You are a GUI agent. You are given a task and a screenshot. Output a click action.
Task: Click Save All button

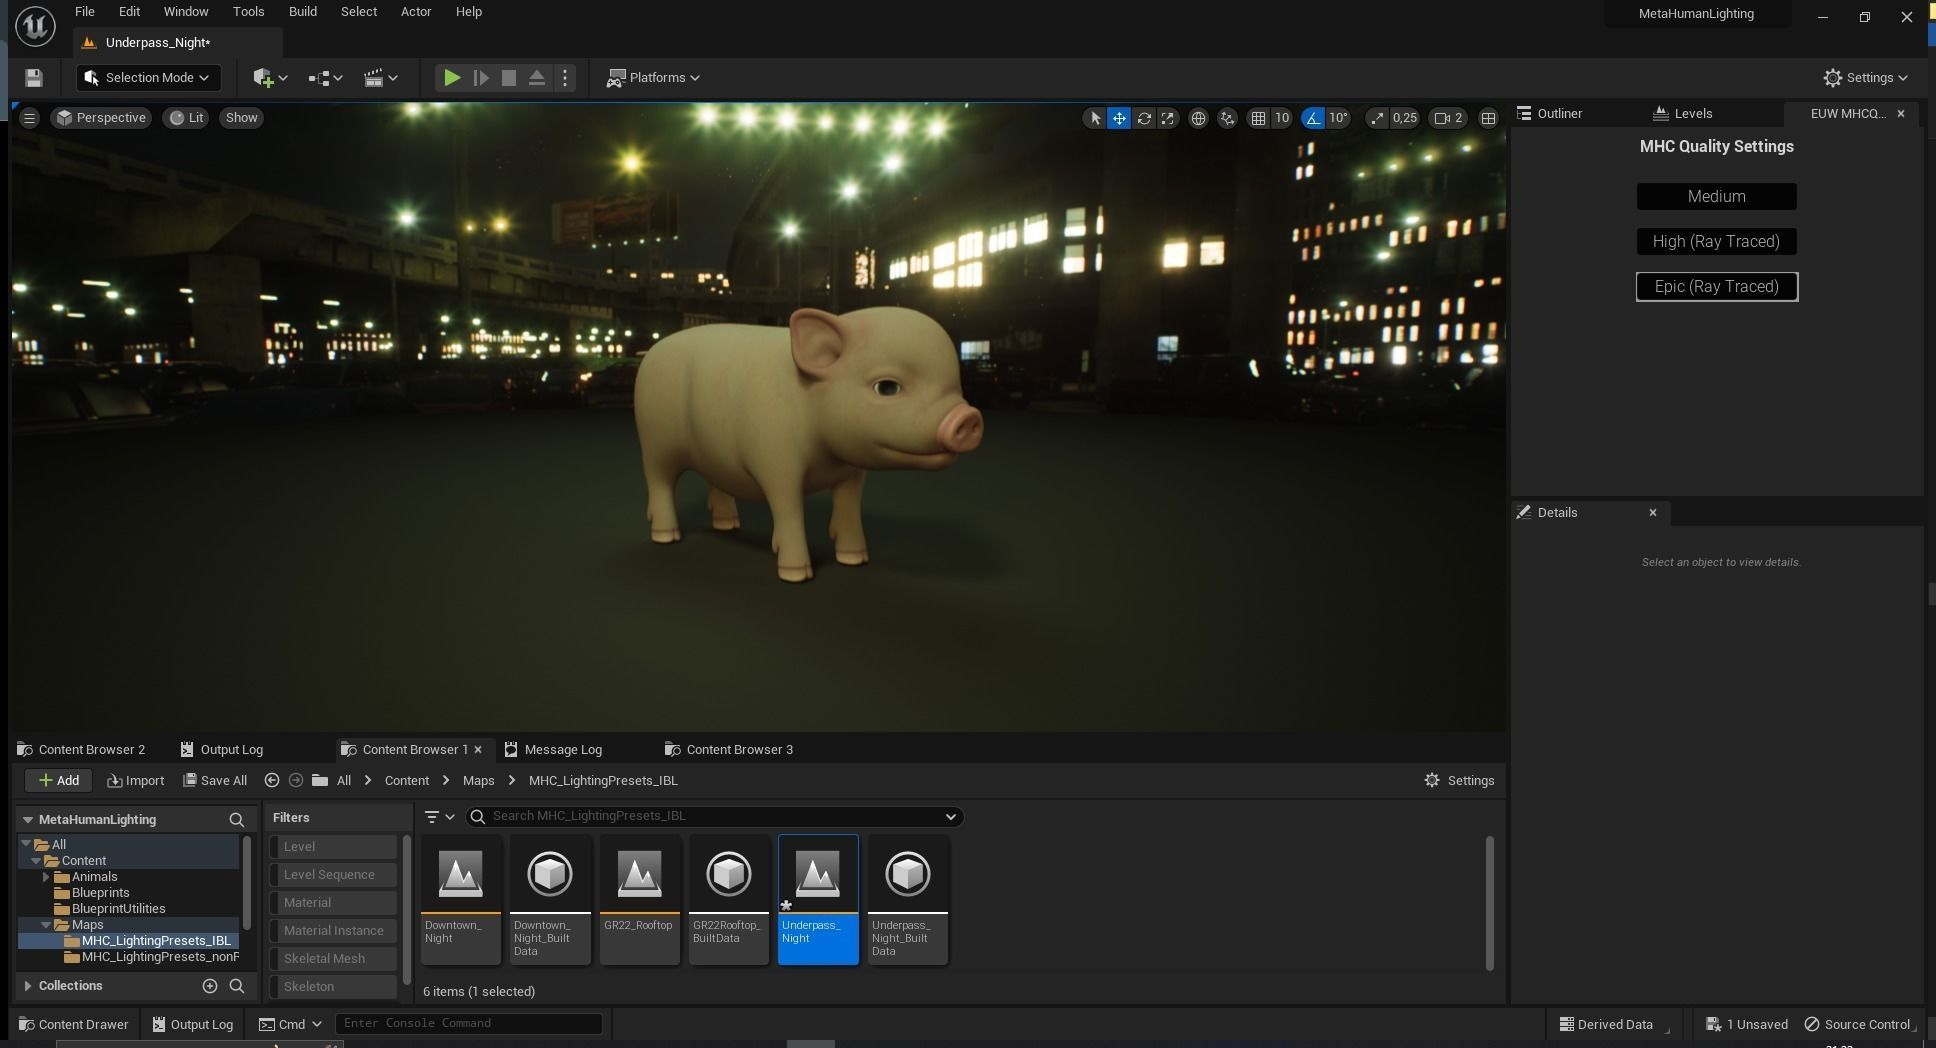tap(214, 781)
